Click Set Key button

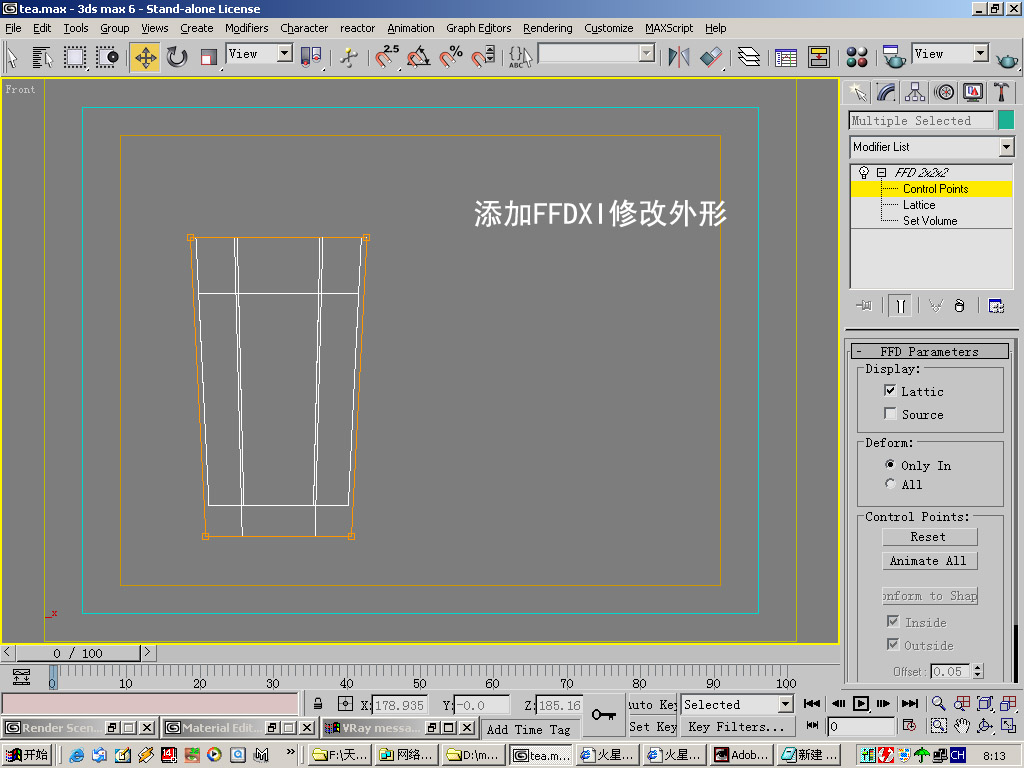tap(652, 726)
